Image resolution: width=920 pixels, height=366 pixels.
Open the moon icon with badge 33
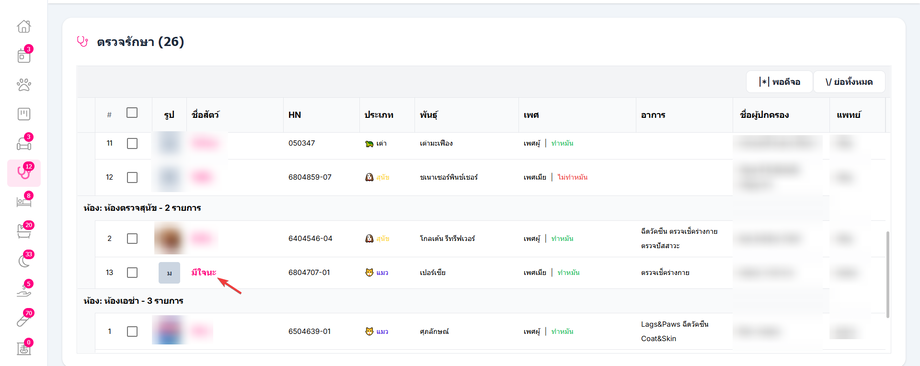[23, 260]
